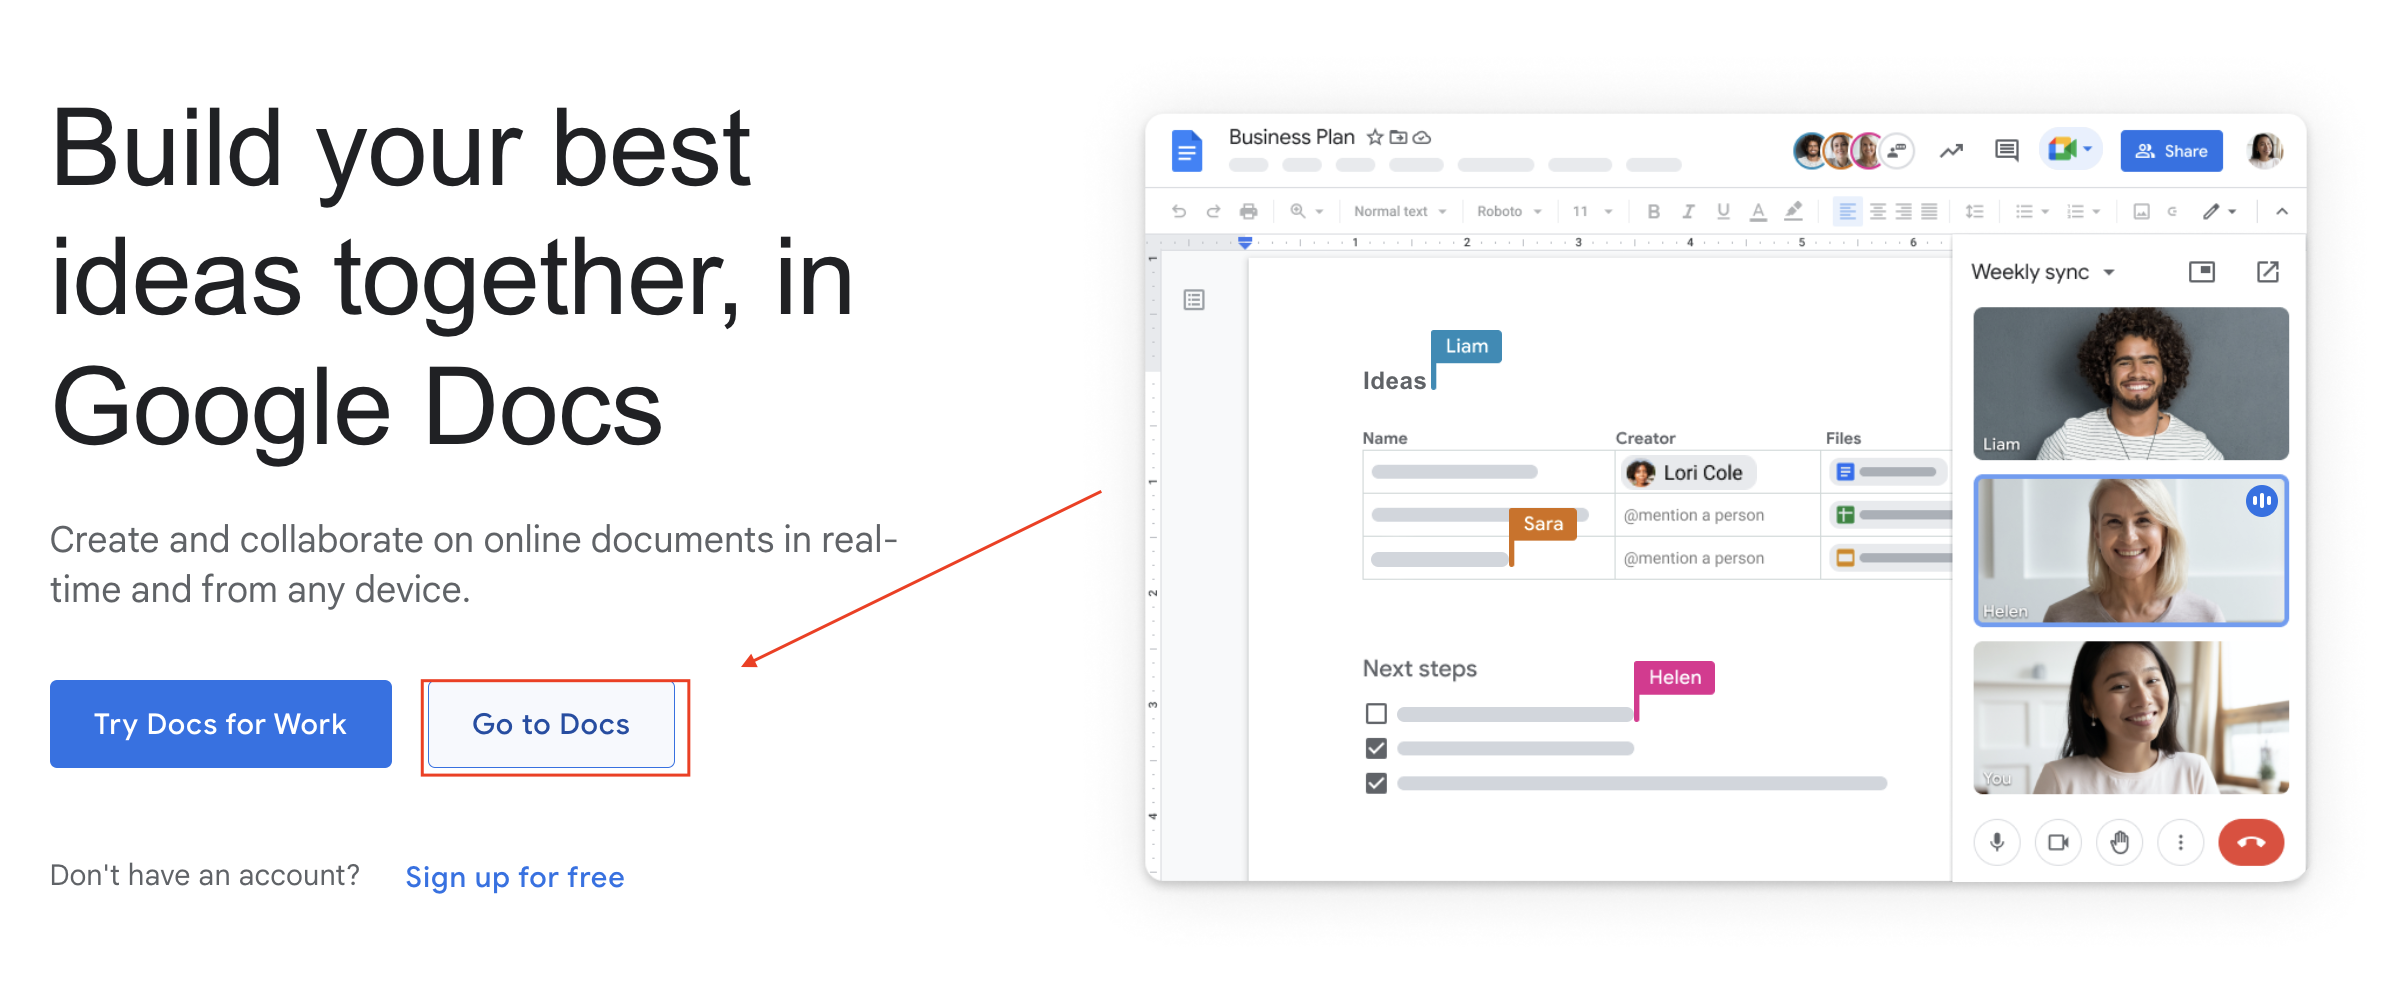This screenshot has width=2400, height=984.
Task: Check the unchecked Next steps checkbox
Action: tap(1376, 713)
